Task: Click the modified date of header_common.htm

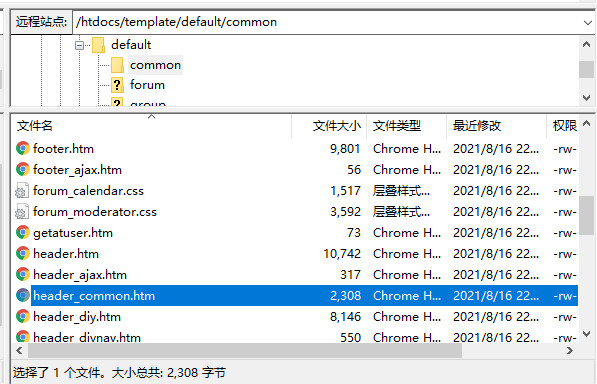Action: coord(496,296)
